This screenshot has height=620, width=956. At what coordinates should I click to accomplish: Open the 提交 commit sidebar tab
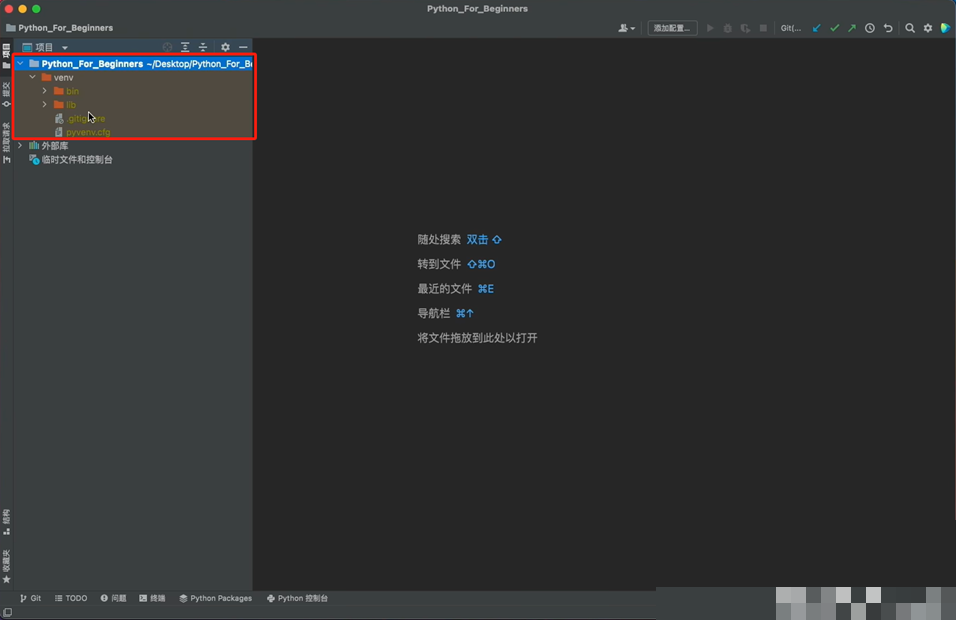[x=6, y=94]
